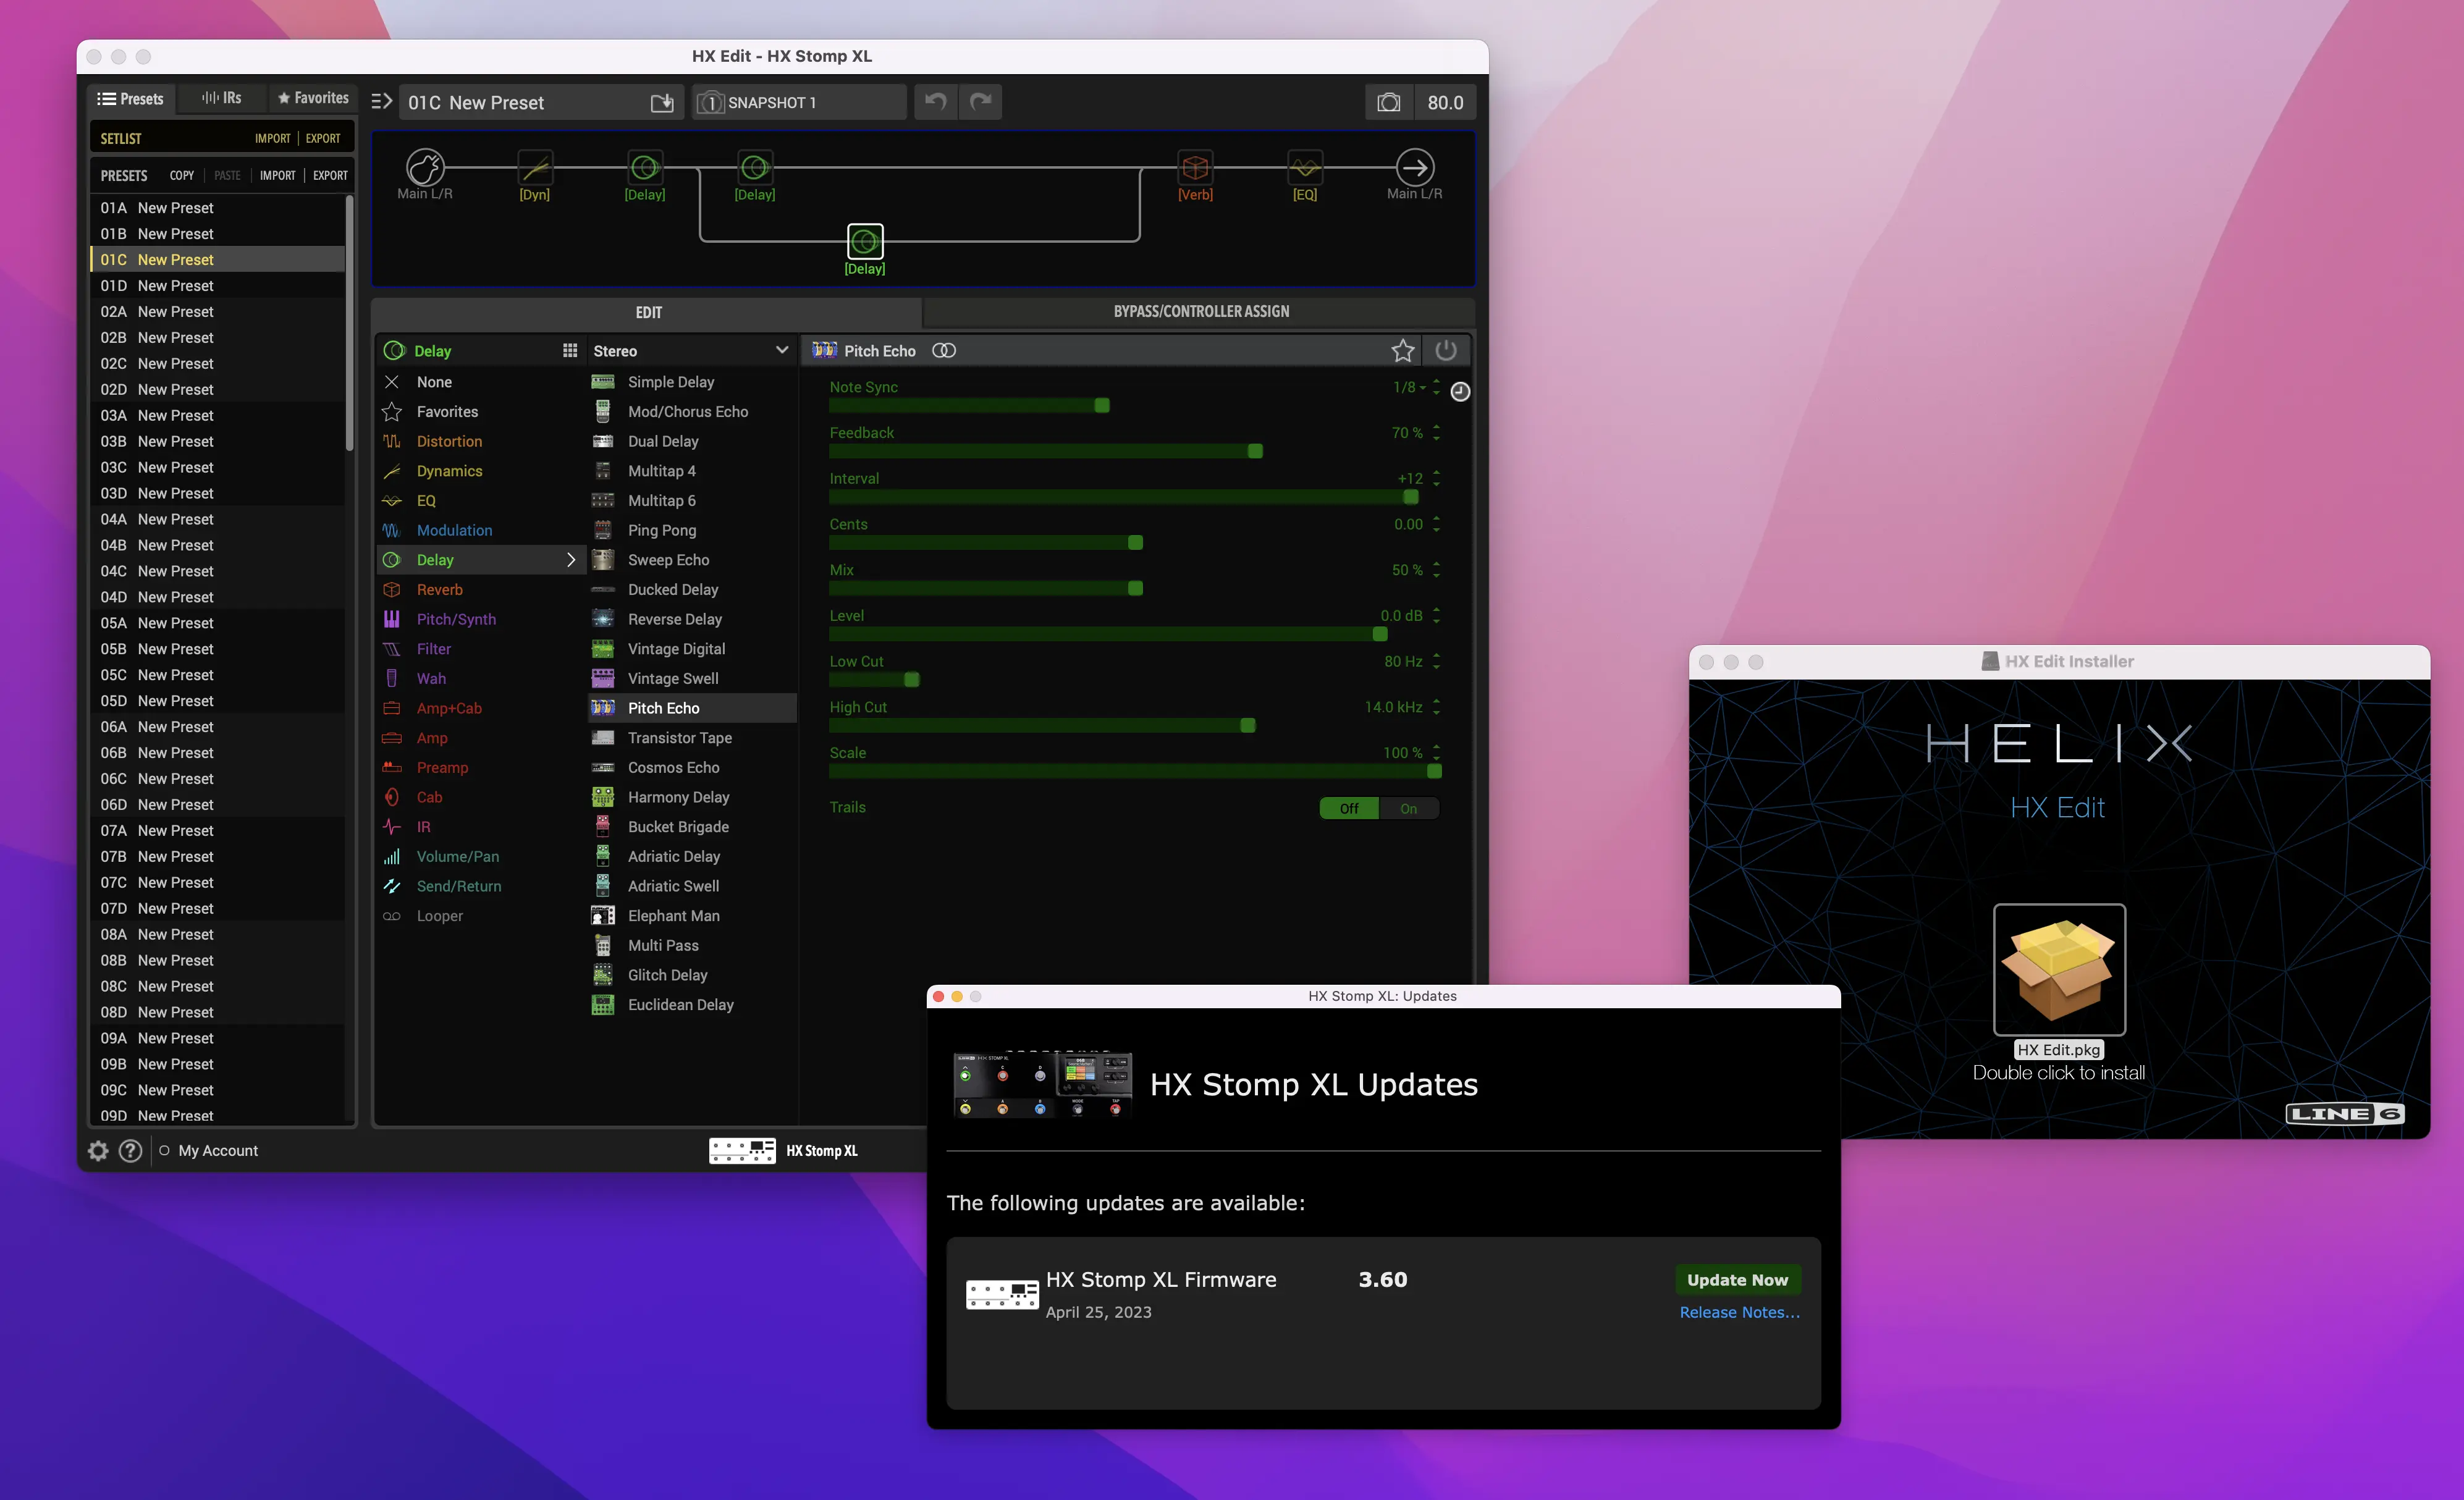This screenshot has height=1500, width=2464.
Task: Select the EQ block in signal path
Action: pyautogui.click(x=1304, y=169)
